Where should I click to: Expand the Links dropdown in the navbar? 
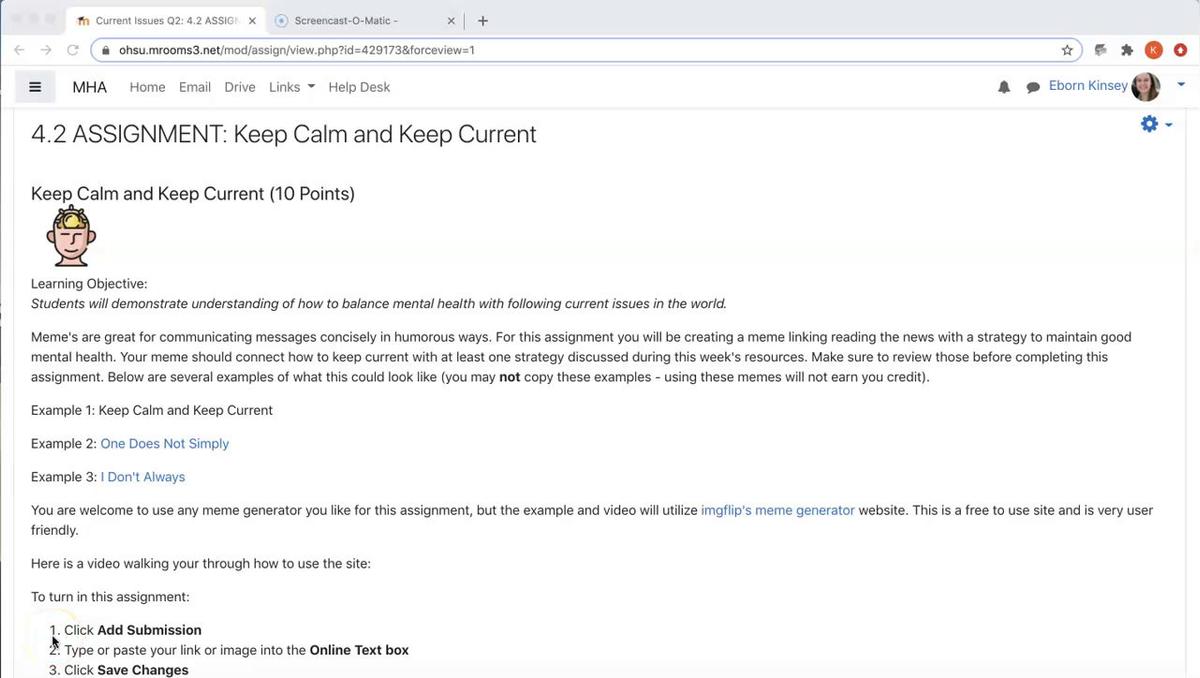click(x=291, y=87)
